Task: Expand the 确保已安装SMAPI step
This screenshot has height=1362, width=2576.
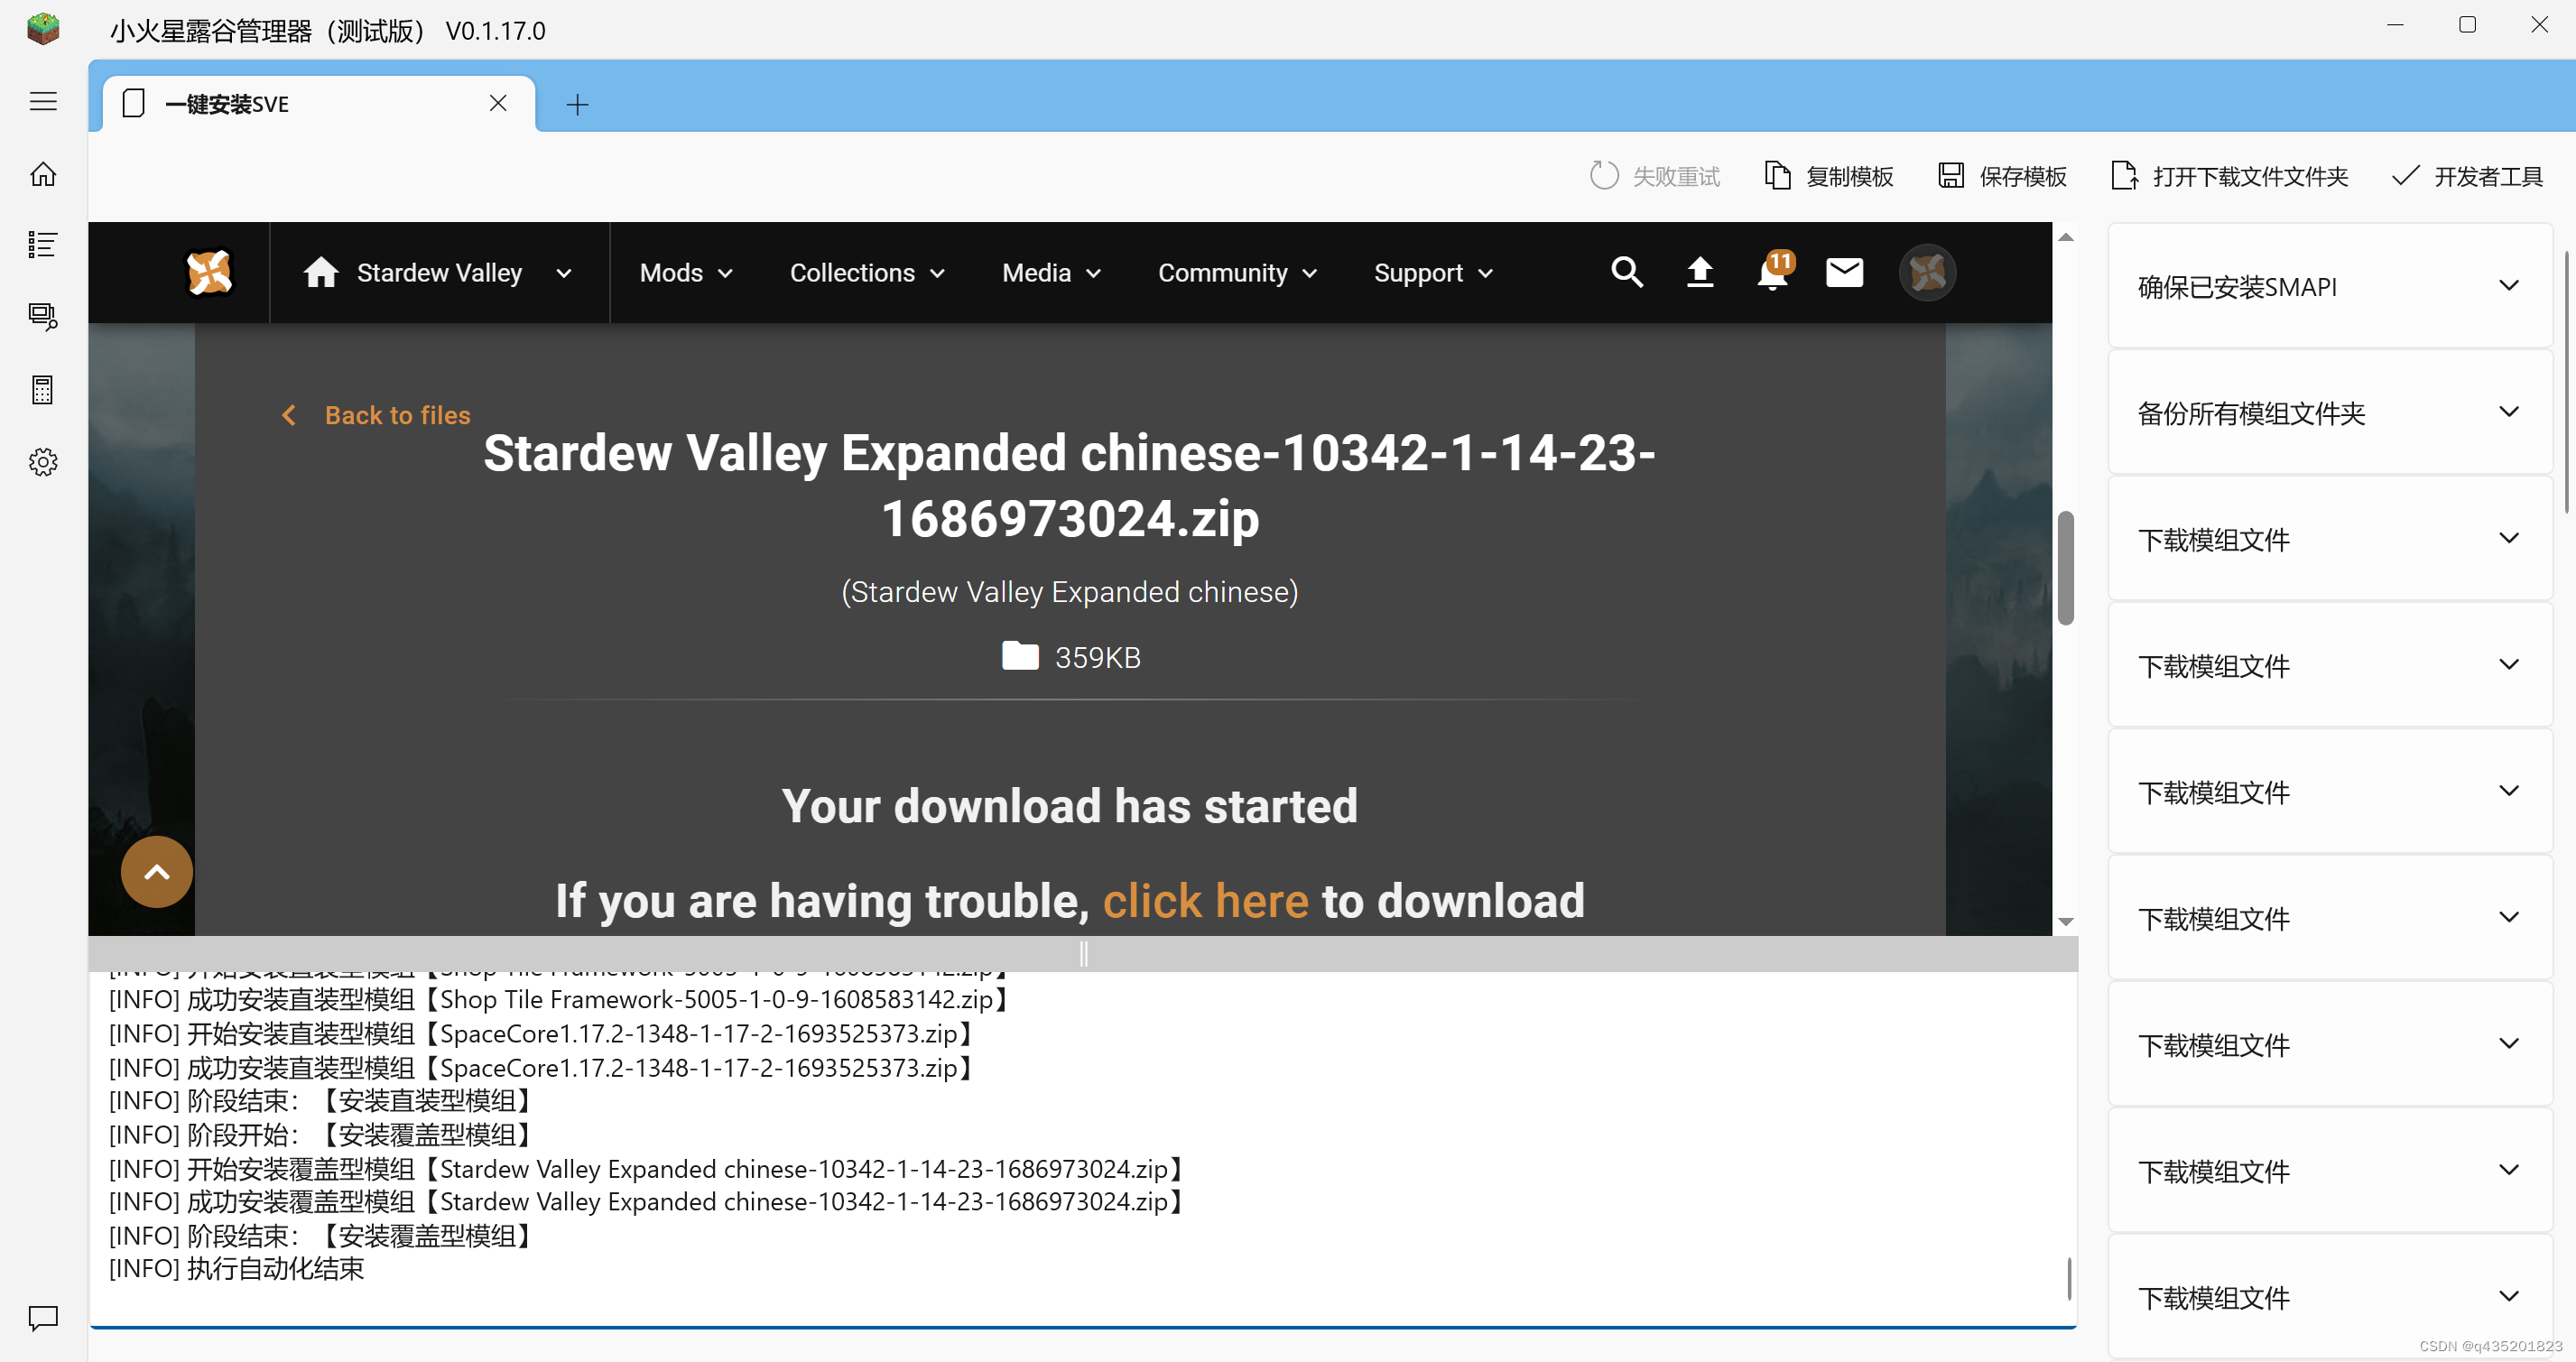Action: pyautogui.click(x=2329, y=287)
